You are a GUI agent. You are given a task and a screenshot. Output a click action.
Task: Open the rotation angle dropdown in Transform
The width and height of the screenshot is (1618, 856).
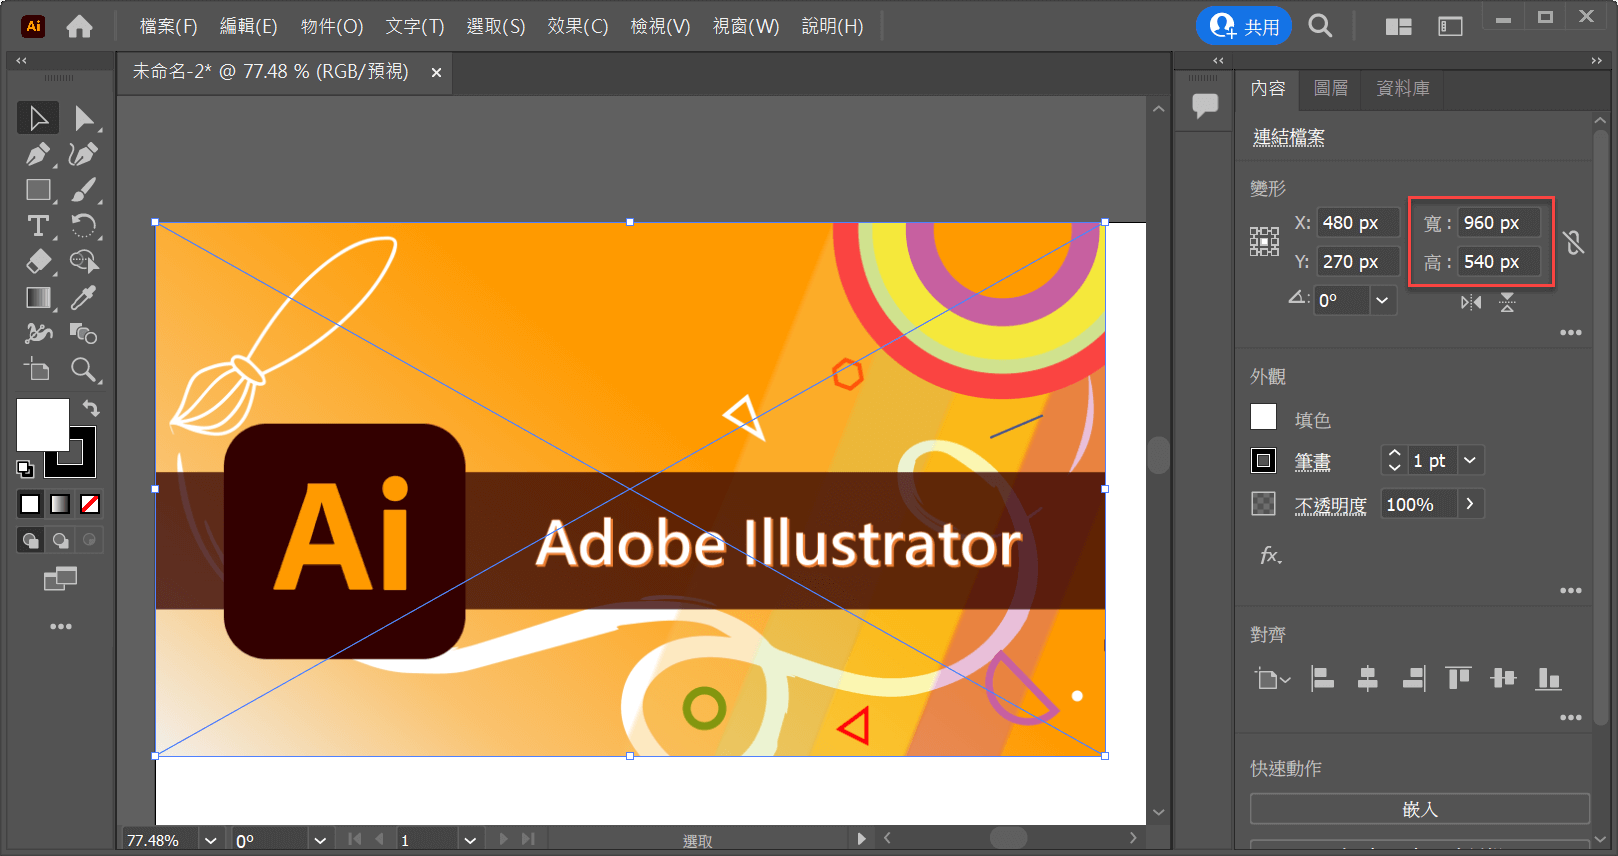pos(1382,300)
